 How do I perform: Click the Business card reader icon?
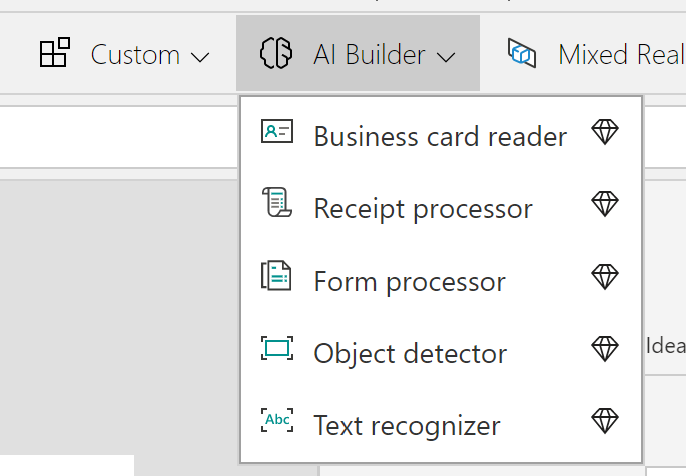[x=277, y=132]
